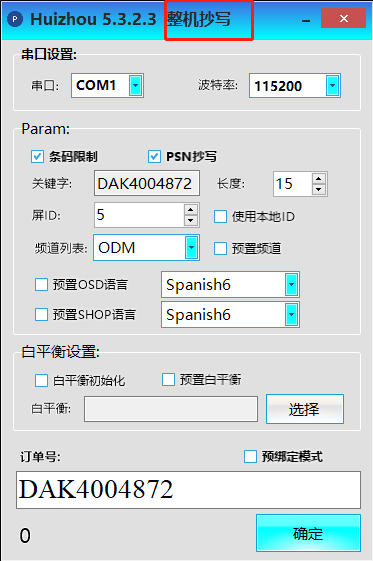373x561 pixels.
Task: Check the 预置频道 checkbox
Action: (220, 248)
